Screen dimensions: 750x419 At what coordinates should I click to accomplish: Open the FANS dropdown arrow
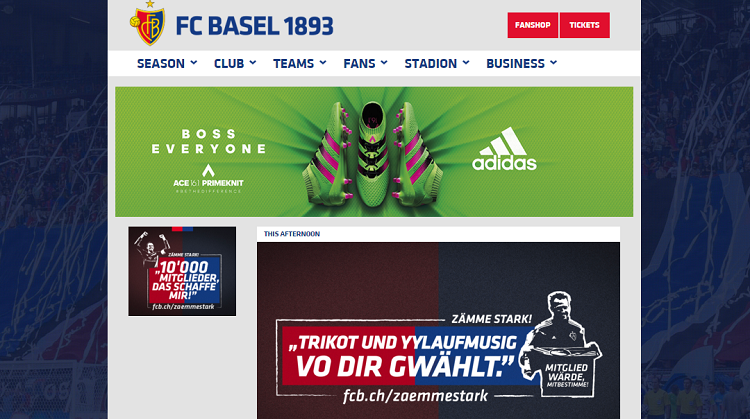pos(384,63)
